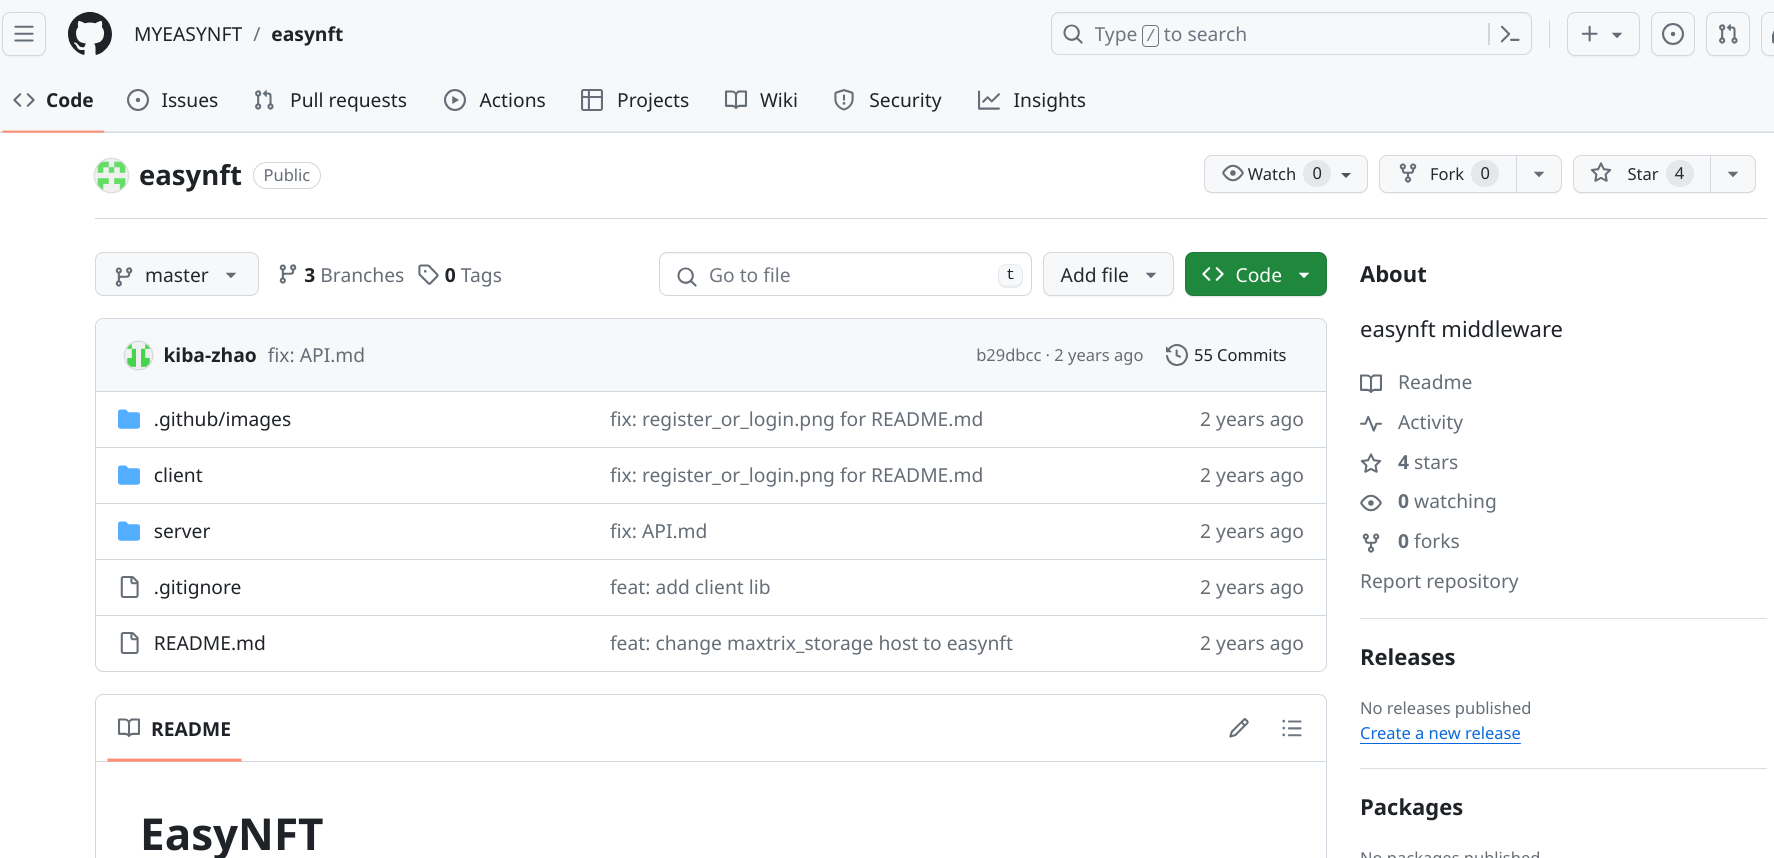Click the eye icon beside 0 watching
Viewport: 1774px width, 858px height.
tap(1371, 502)
